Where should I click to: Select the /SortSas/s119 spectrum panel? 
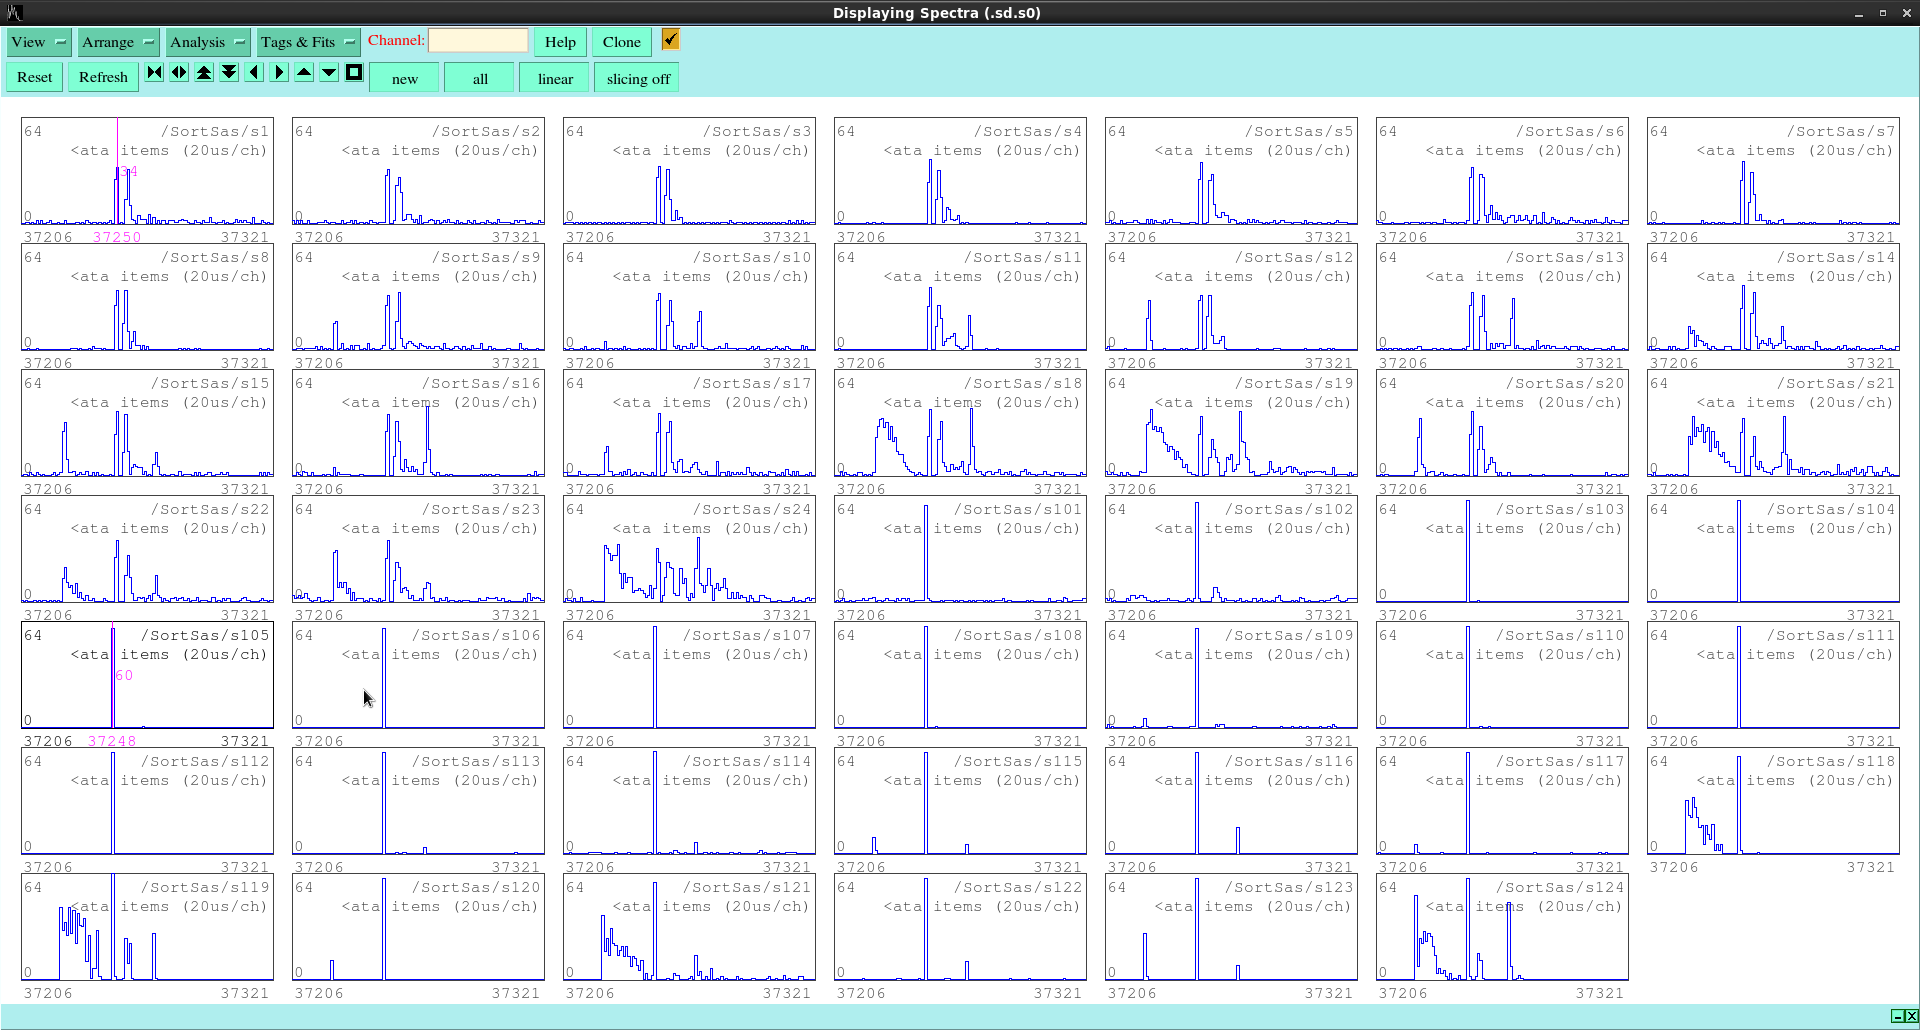click(x=147, y=927)
